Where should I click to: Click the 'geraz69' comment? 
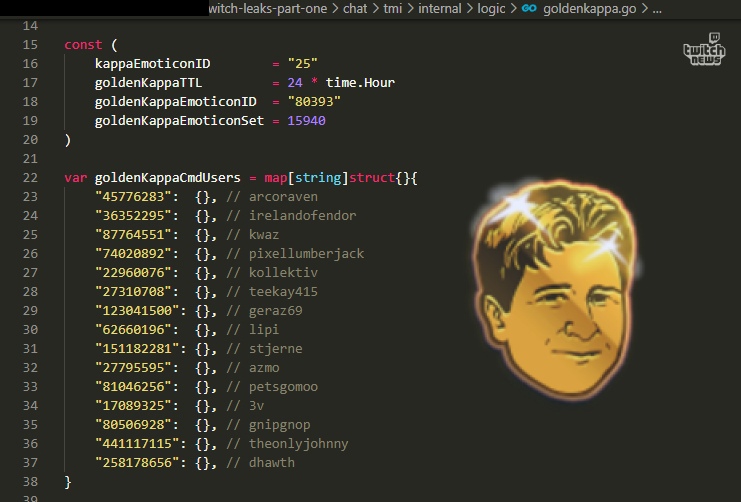276,311
